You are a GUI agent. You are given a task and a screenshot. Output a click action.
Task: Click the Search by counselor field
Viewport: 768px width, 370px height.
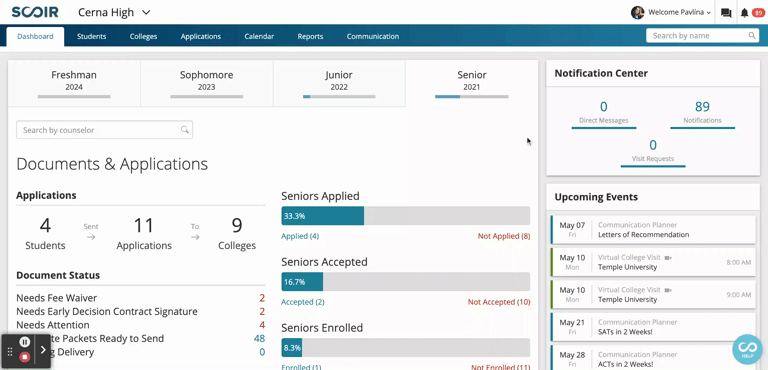104,130
